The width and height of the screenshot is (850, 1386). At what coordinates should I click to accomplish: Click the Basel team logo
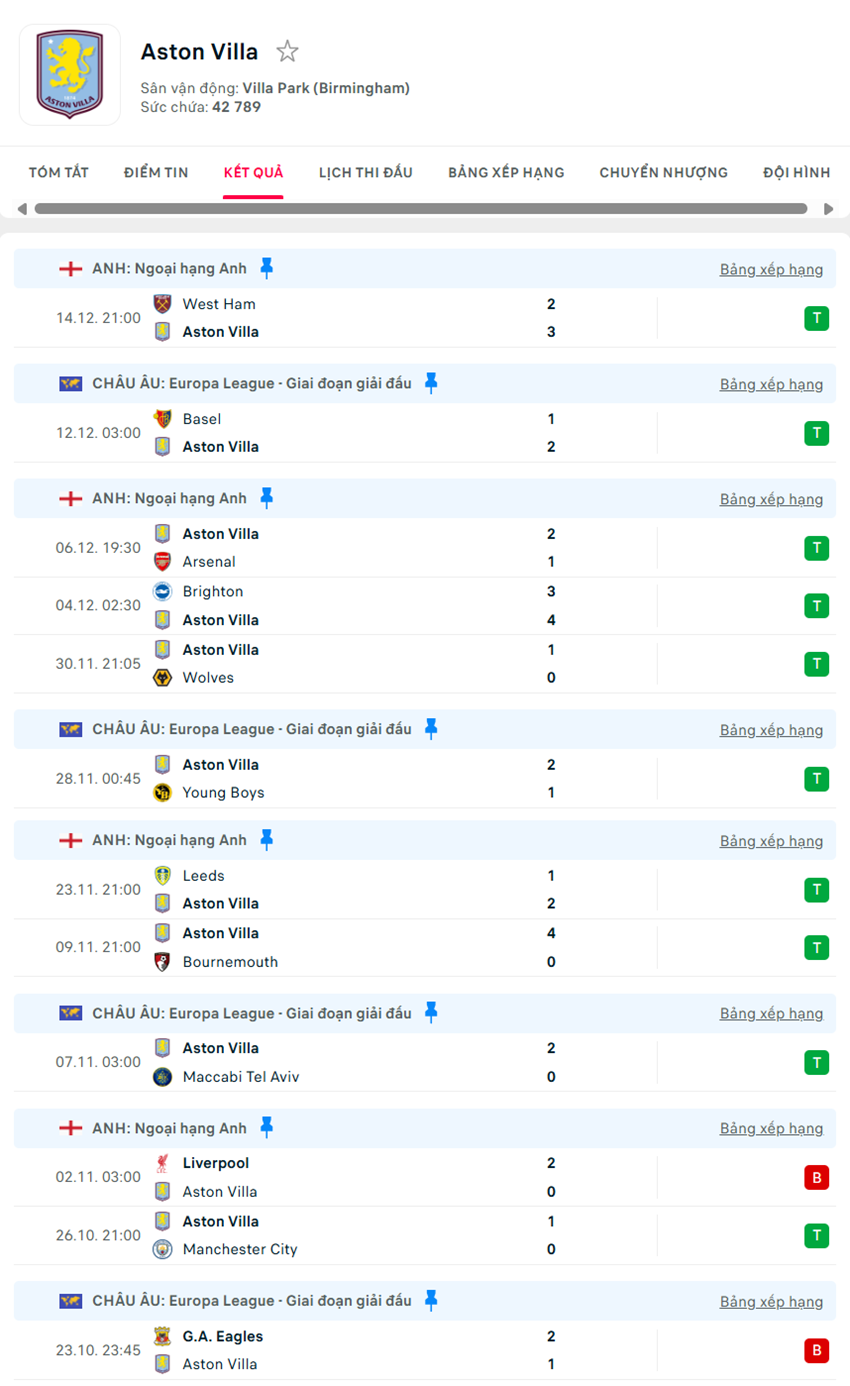point(162,419)
